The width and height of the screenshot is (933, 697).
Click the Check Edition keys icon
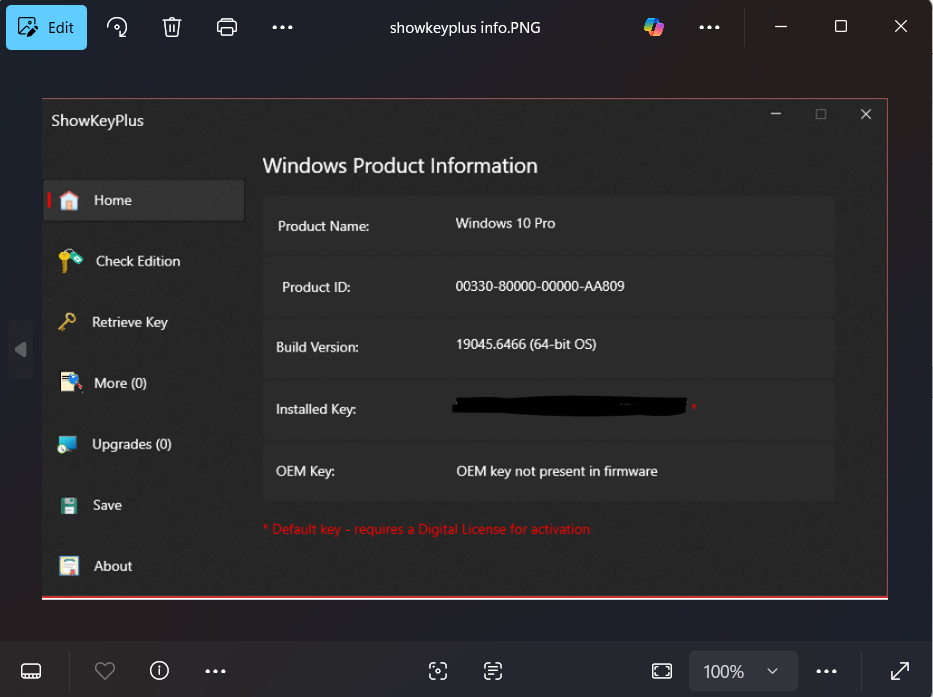pos(70,260)
